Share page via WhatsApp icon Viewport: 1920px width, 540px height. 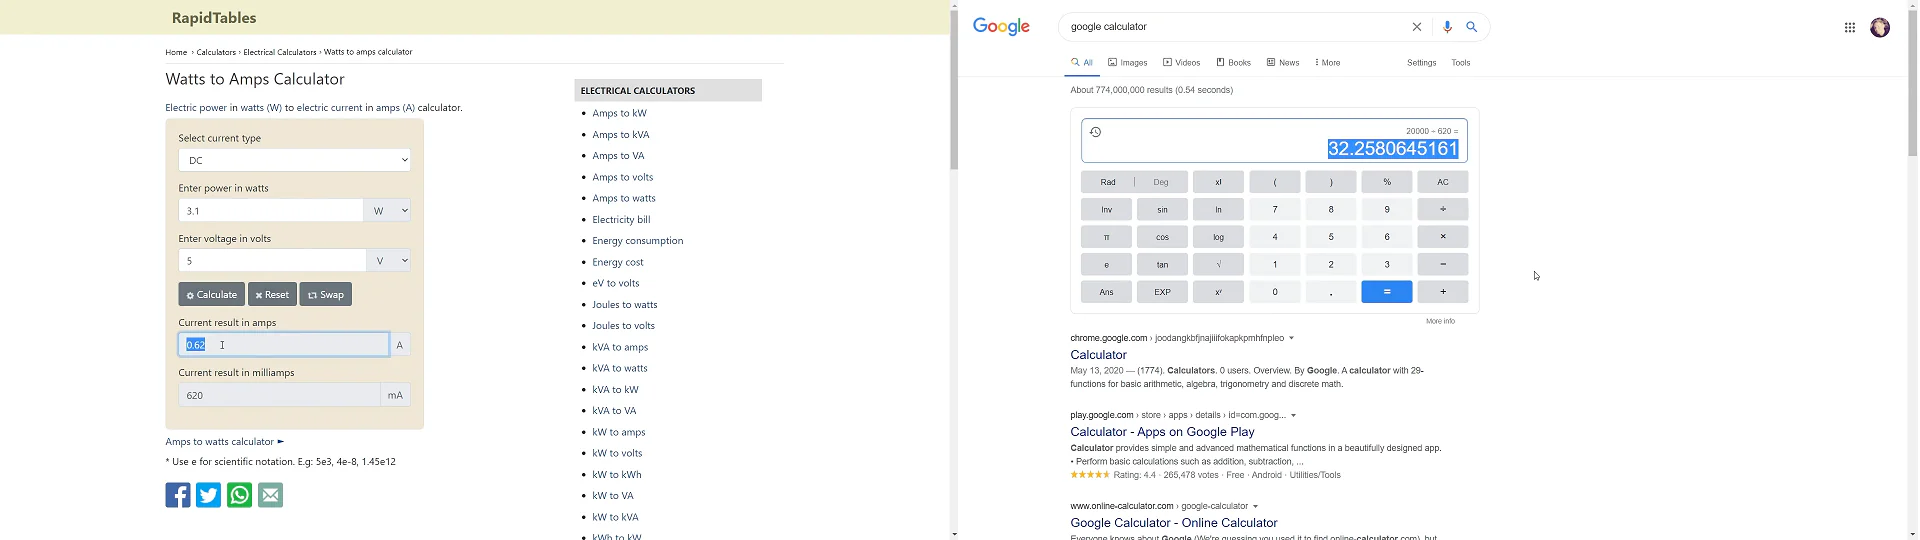239,495
